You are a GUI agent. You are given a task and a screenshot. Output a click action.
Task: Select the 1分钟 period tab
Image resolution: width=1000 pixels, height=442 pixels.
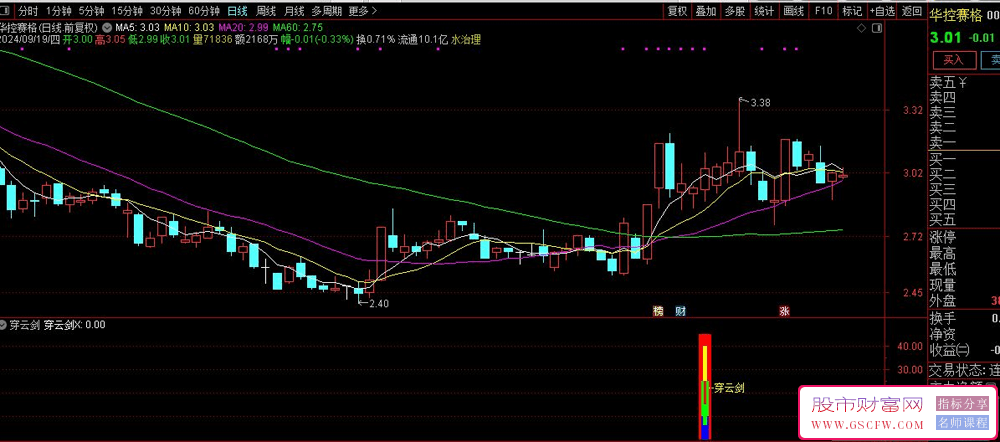click(x=59, y=11)
